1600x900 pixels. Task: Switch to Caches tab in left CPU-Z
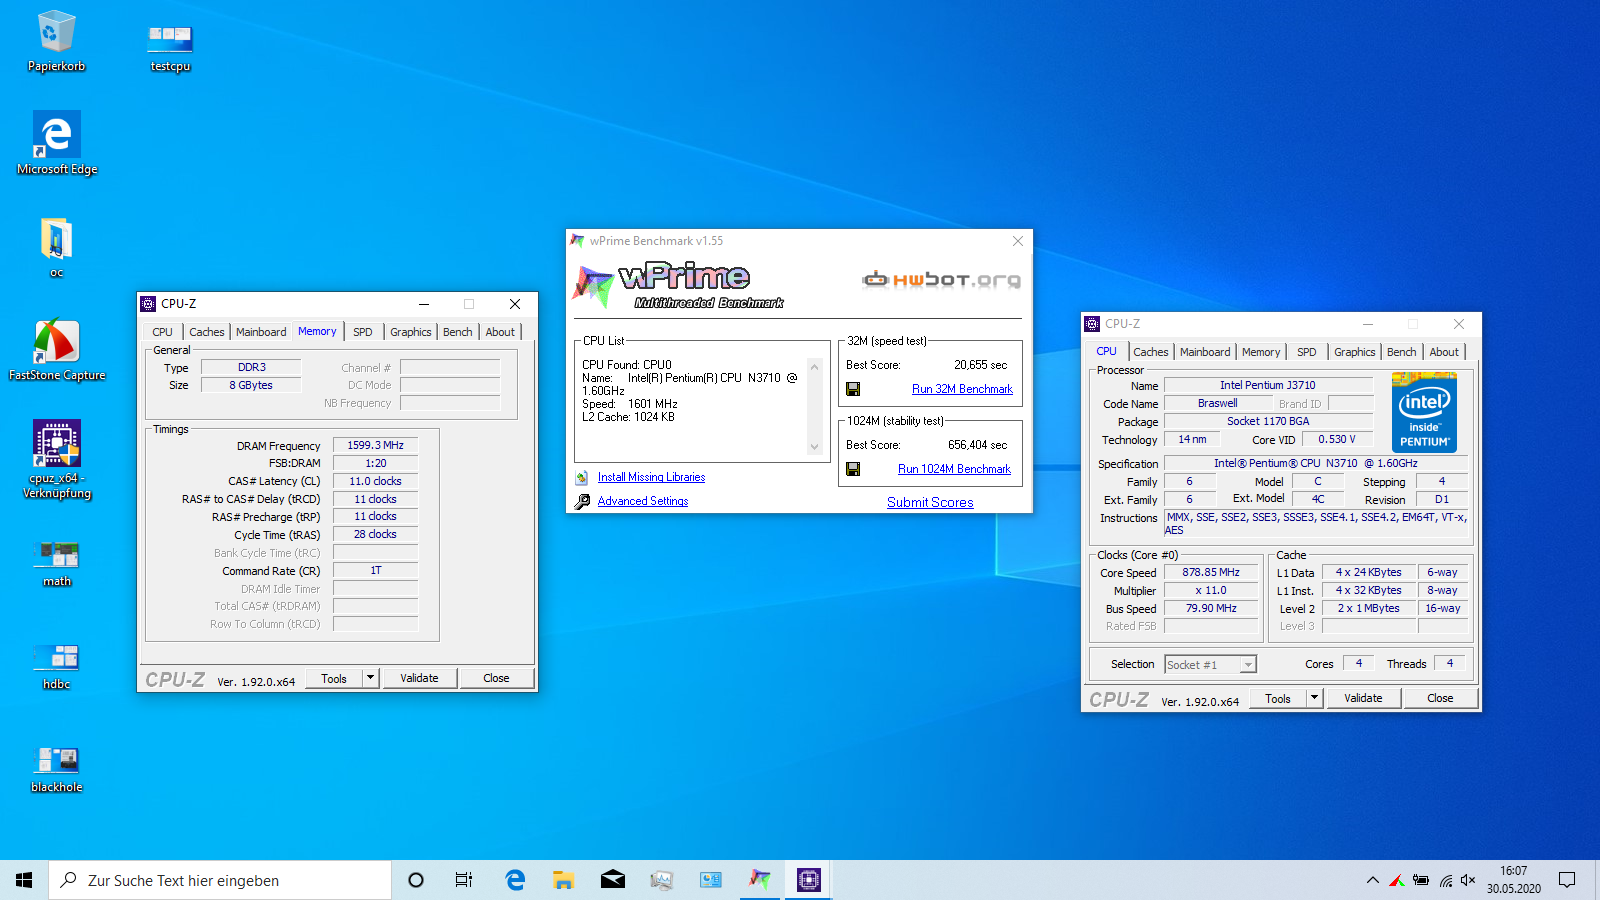click(x=207, y=332)
